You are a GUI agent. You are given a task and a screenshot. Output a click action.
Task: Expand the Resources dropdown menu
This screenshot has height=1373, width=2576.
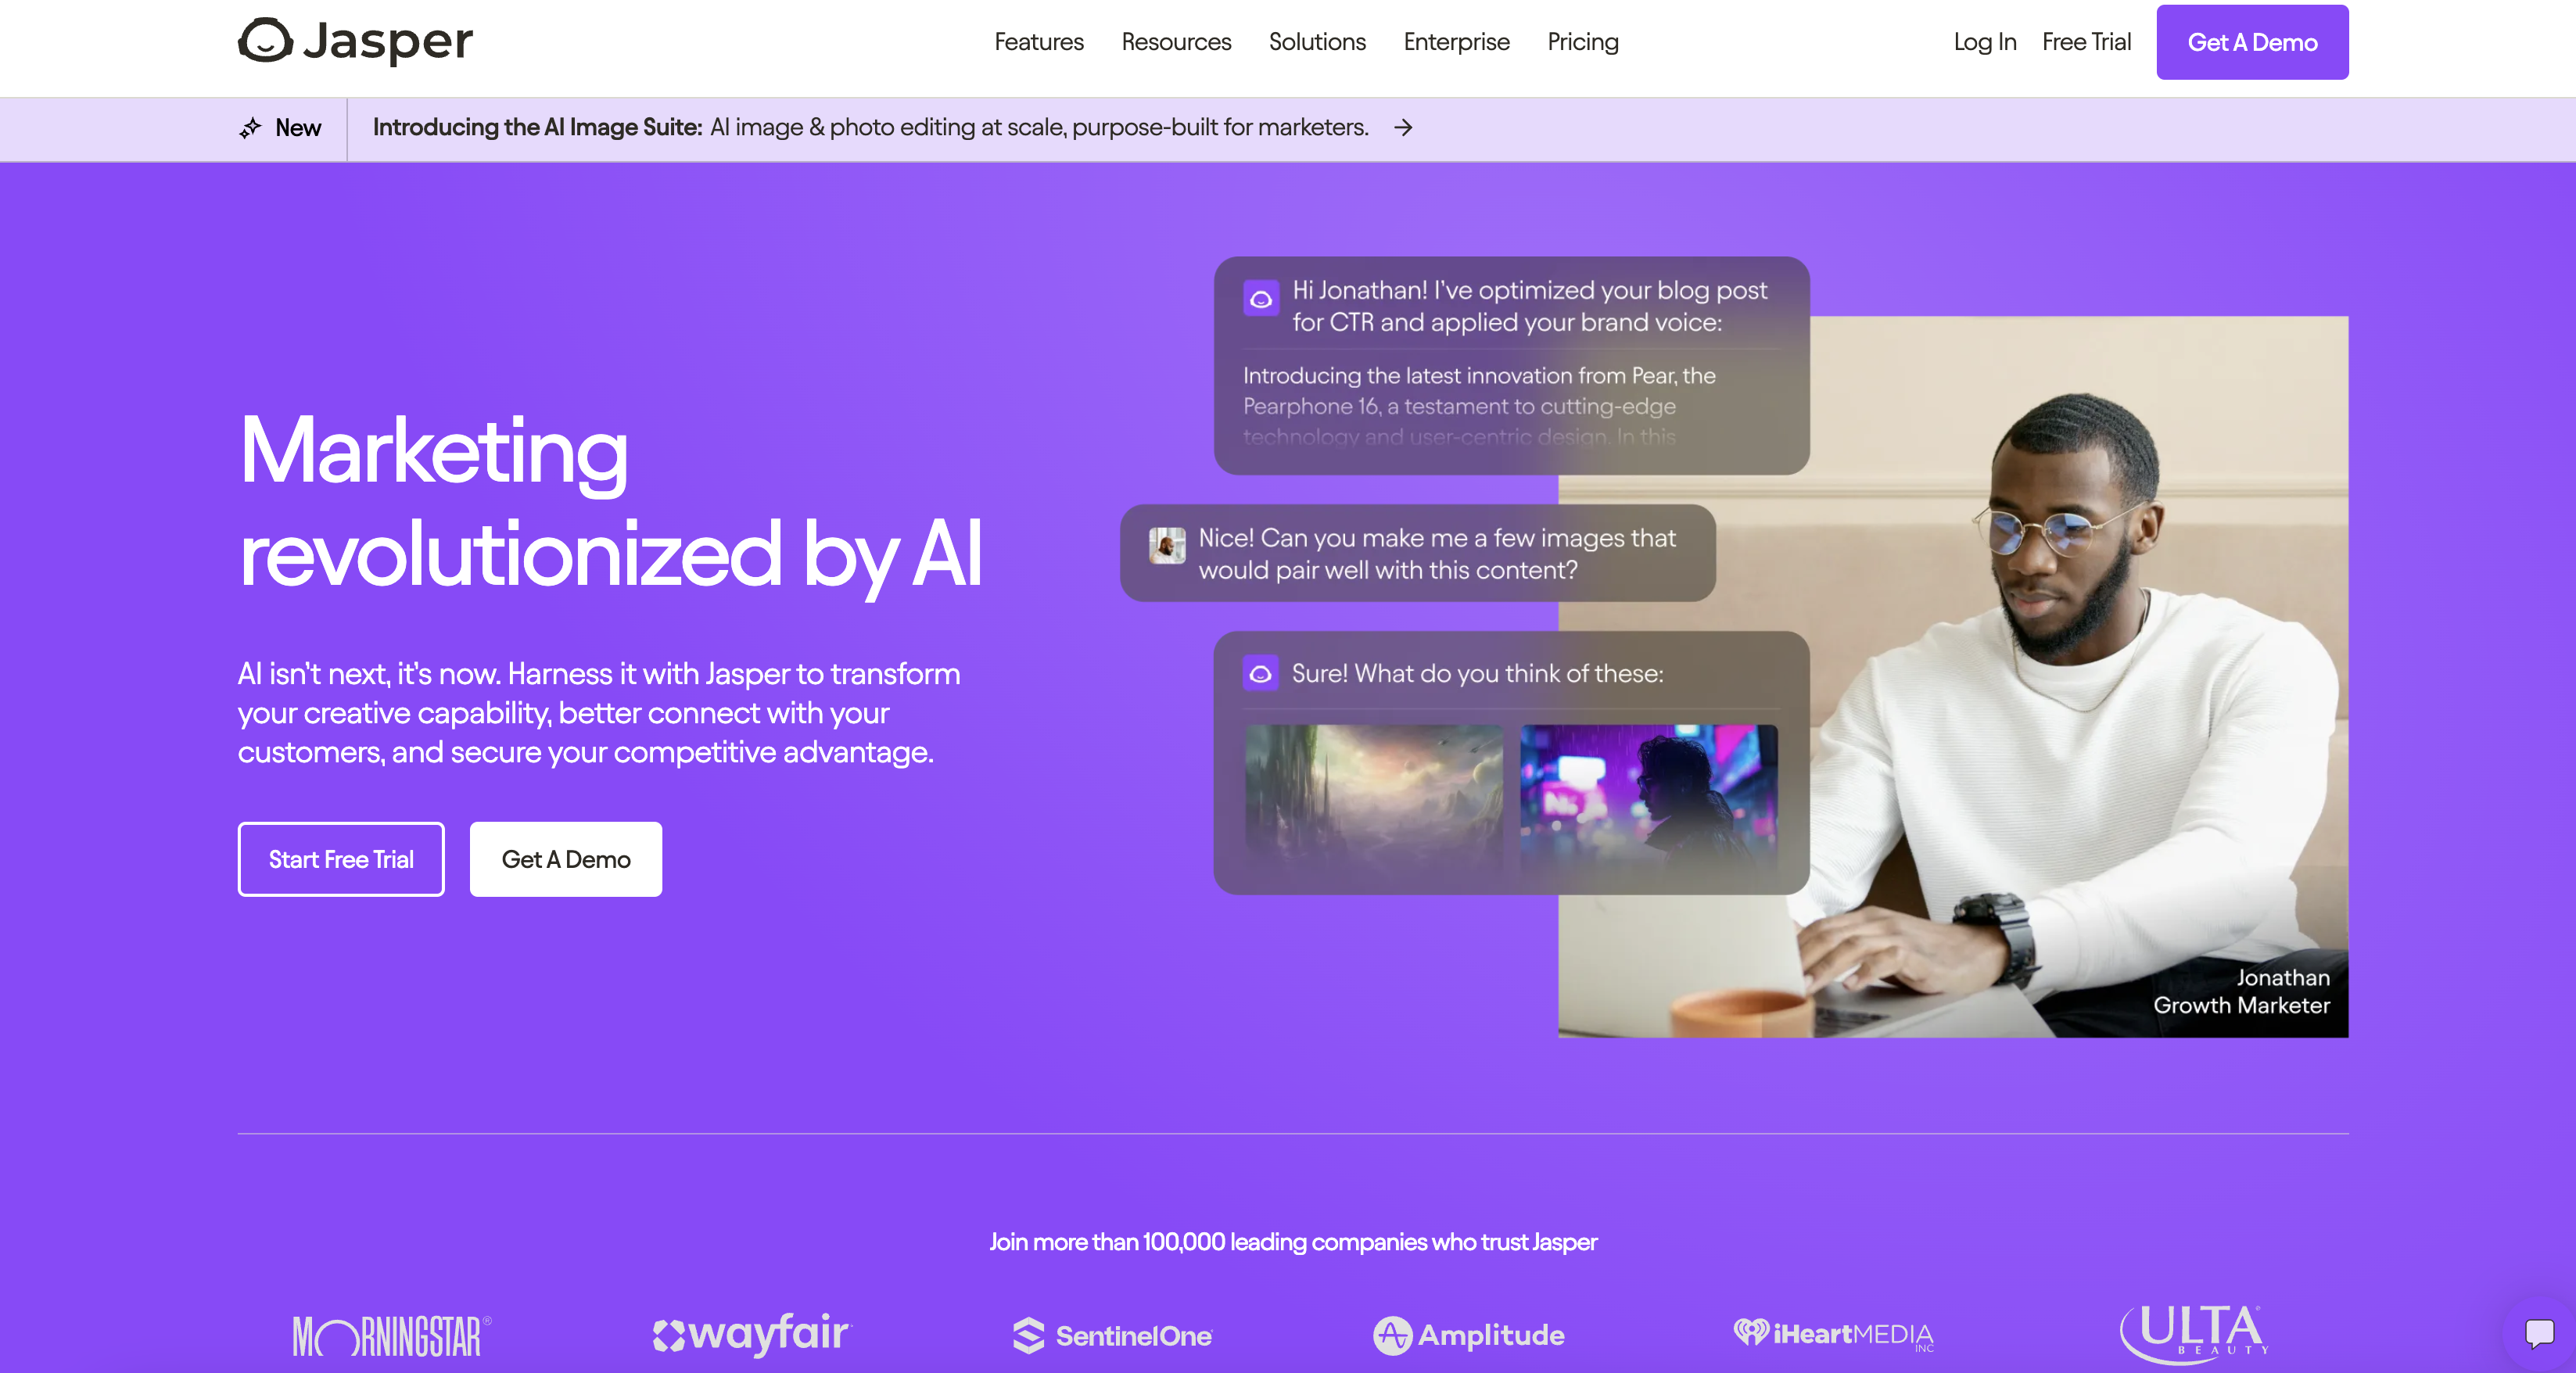coord(1175,42)
